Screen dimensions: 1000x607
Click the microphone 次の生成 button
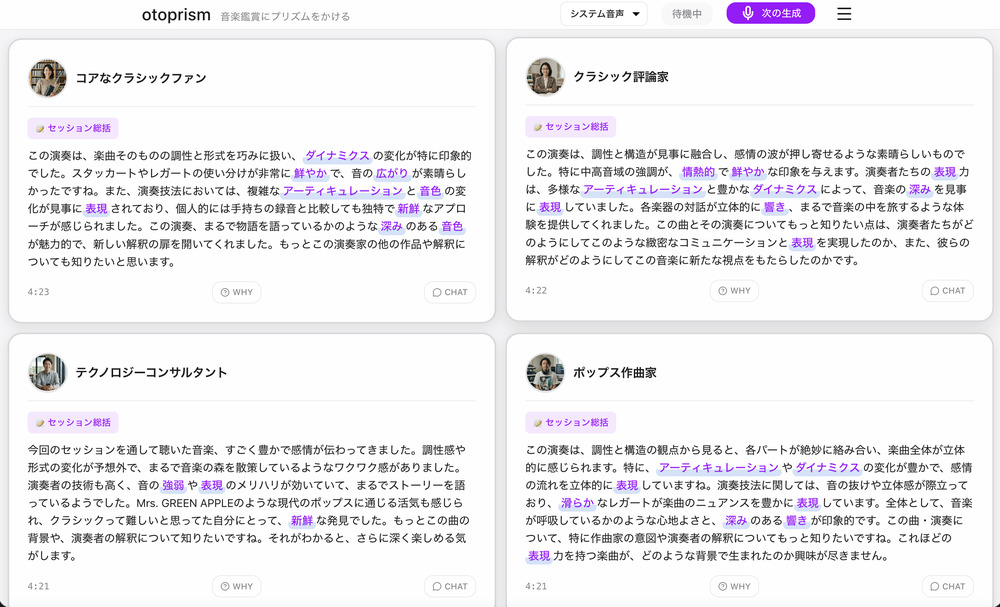[770, 13]
